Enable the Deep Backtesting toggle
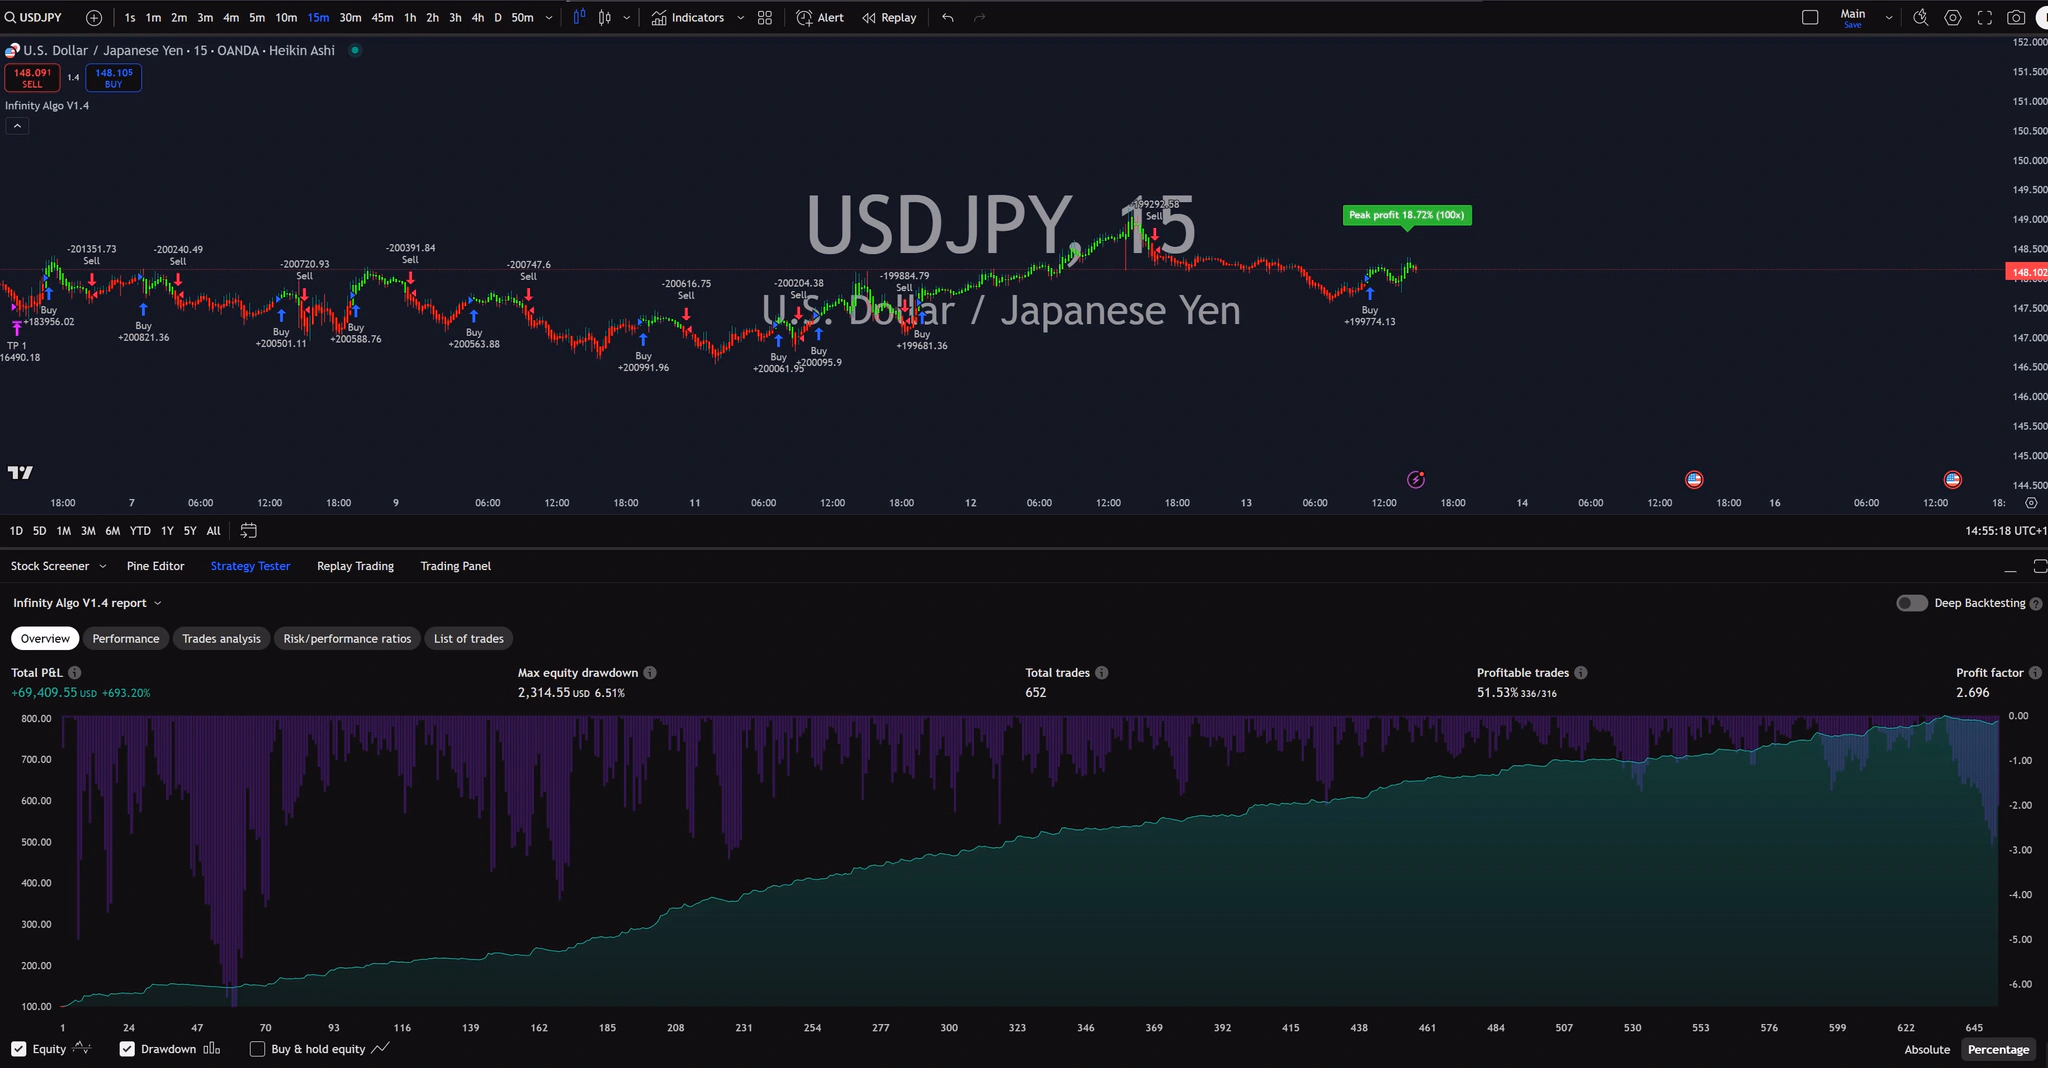 (1912, 603)
